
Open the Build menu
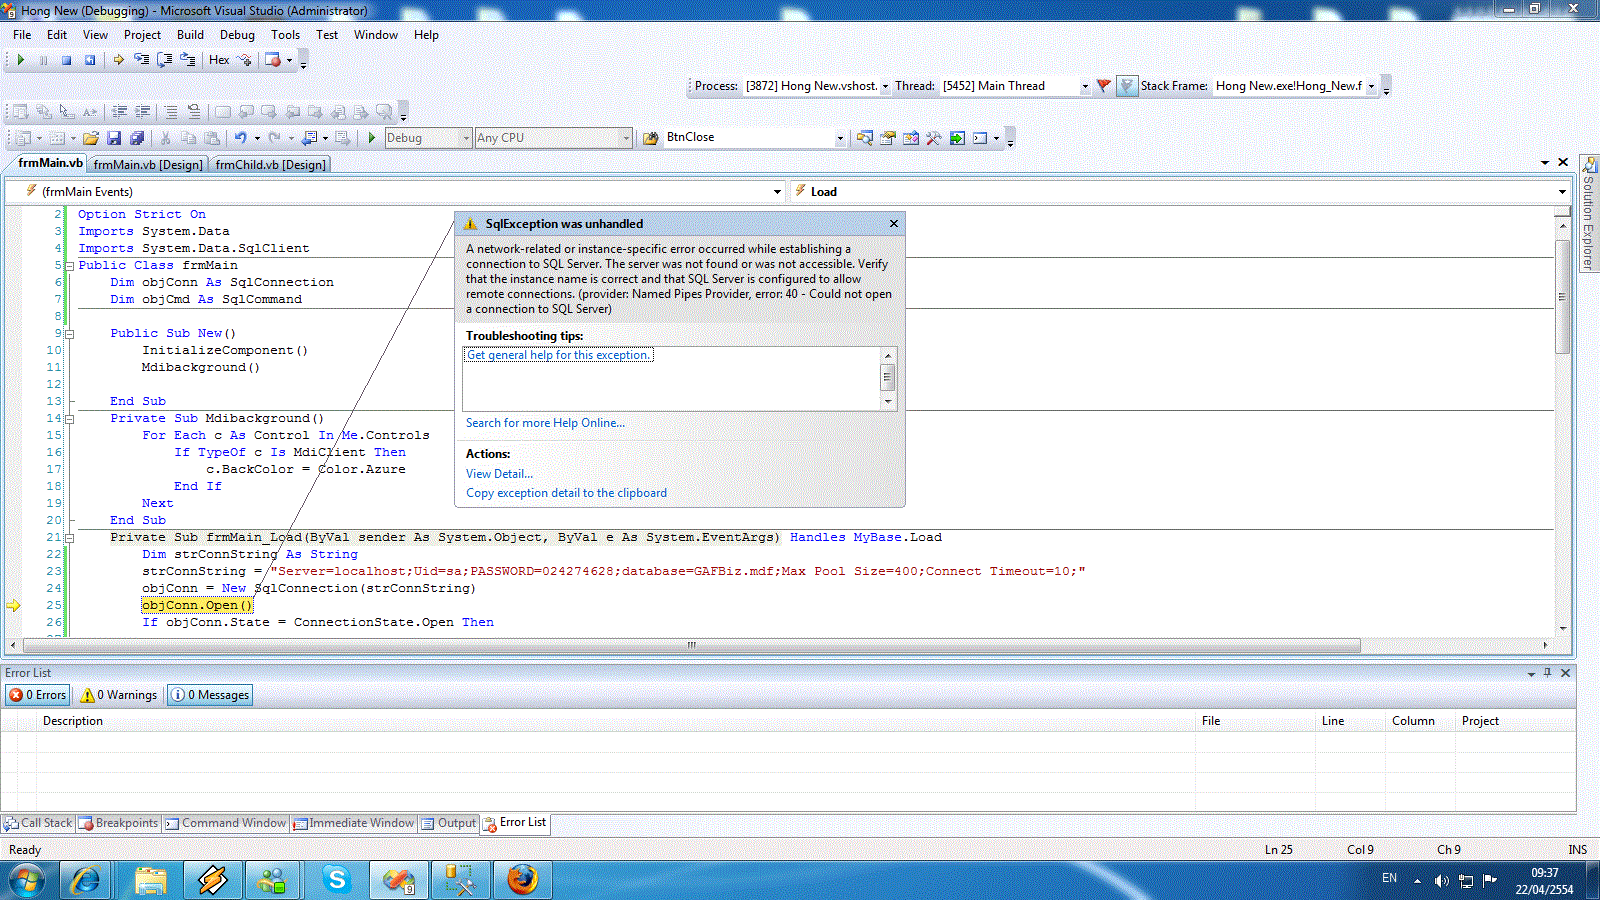190,35
